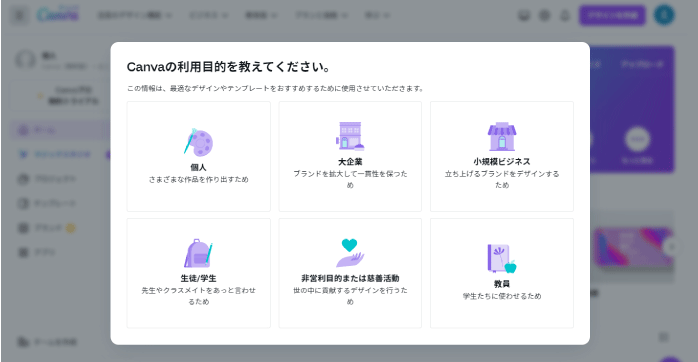Open the account avatar in the top right
Screen dimensions: 698x362
point(664,15)
